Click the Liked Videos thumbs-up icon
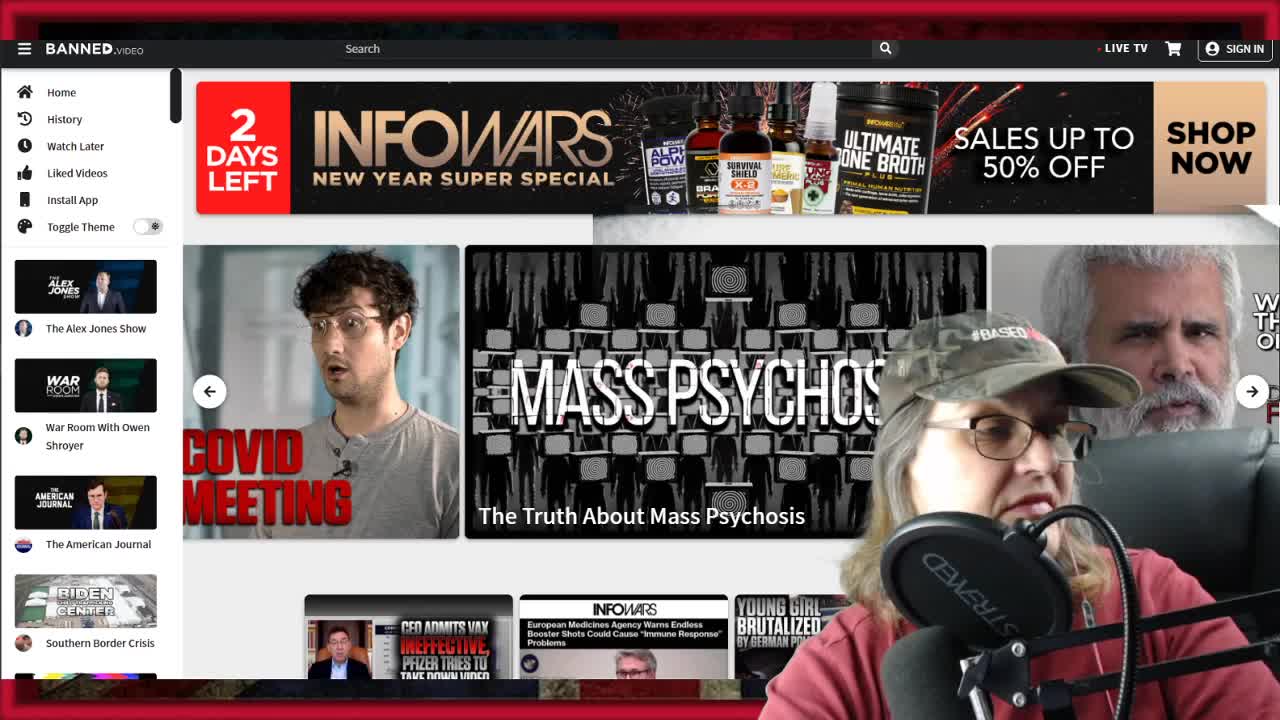The width and height of the screenshot is (1280, 720). coord(25,173)
